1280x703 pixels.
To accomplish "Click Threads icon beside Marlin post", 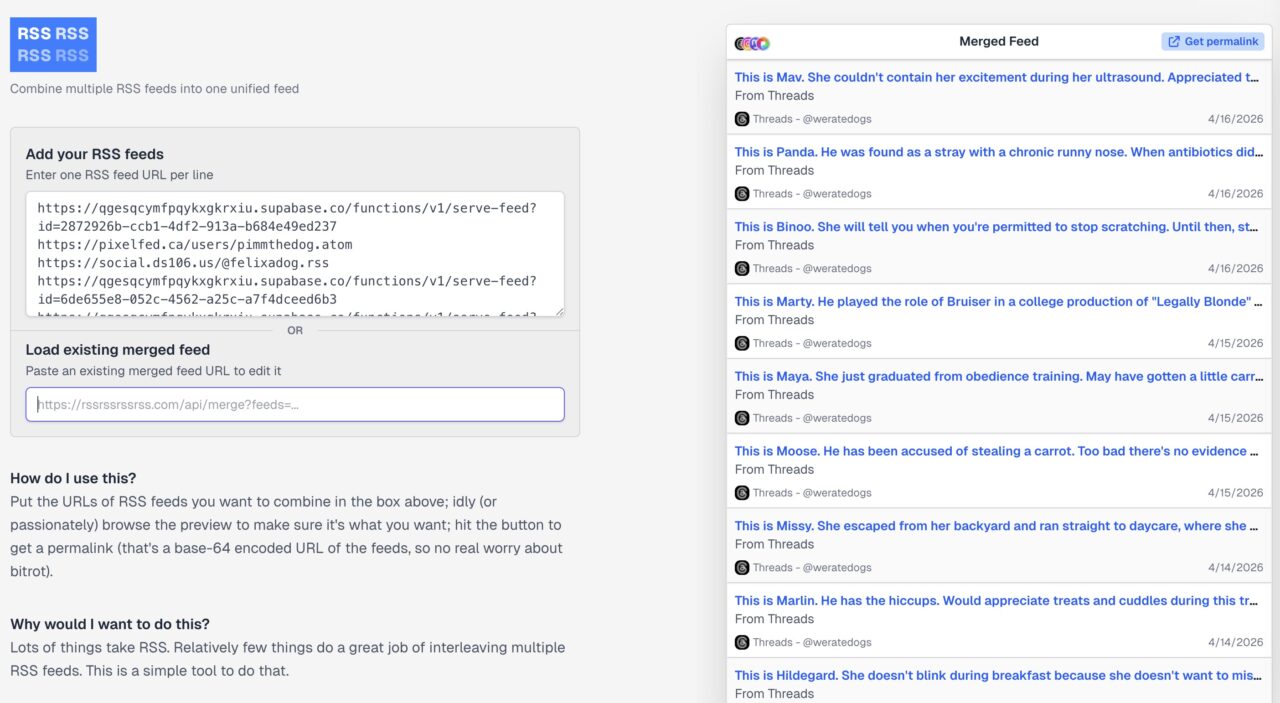I will pos(742,642).
